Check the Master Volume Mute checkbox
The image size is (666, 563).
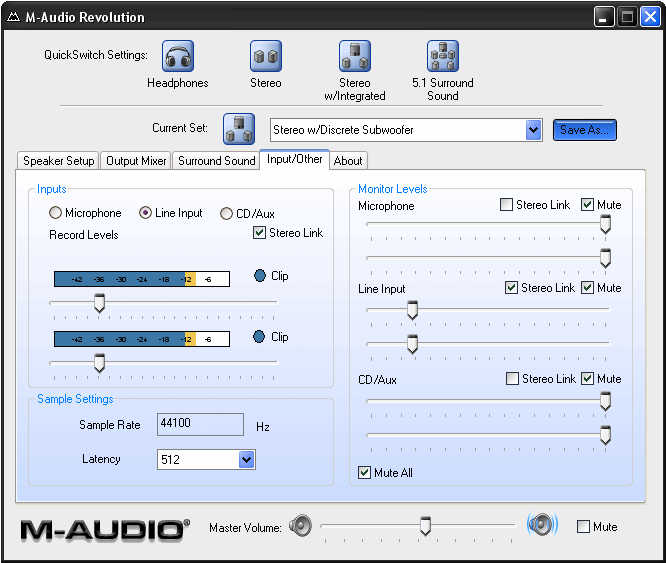coord(584,526)
